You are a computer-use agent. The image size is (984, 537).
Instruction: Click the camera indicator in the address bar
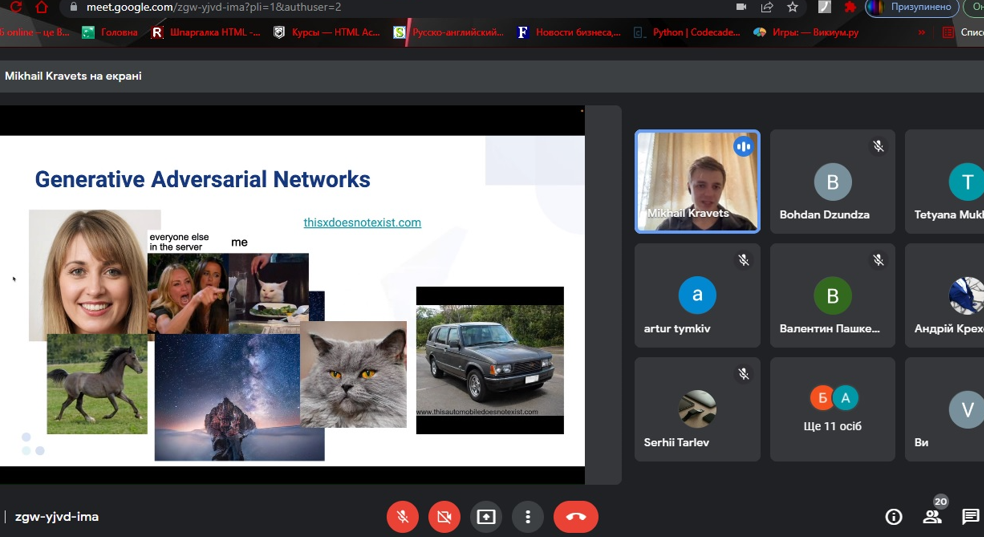(x=741, y=7)
